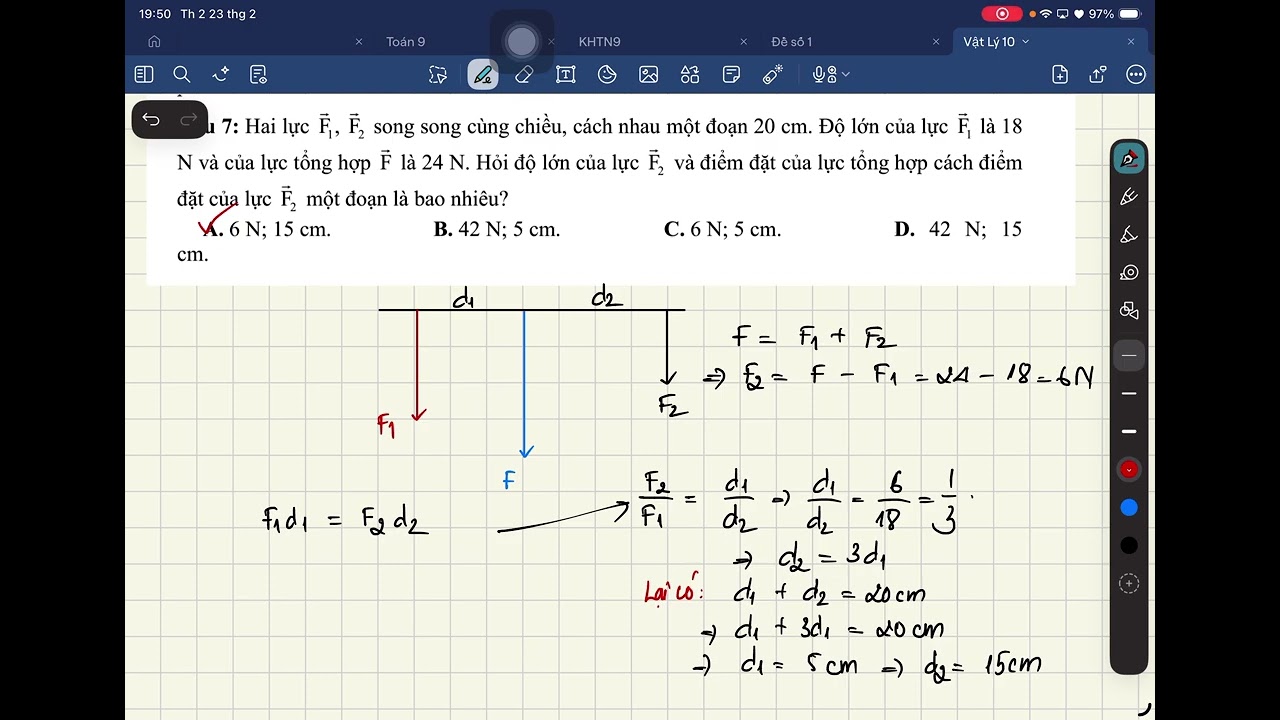
Task: Select the Pen tool in top toolbar
Action: (x=483, y=74)
